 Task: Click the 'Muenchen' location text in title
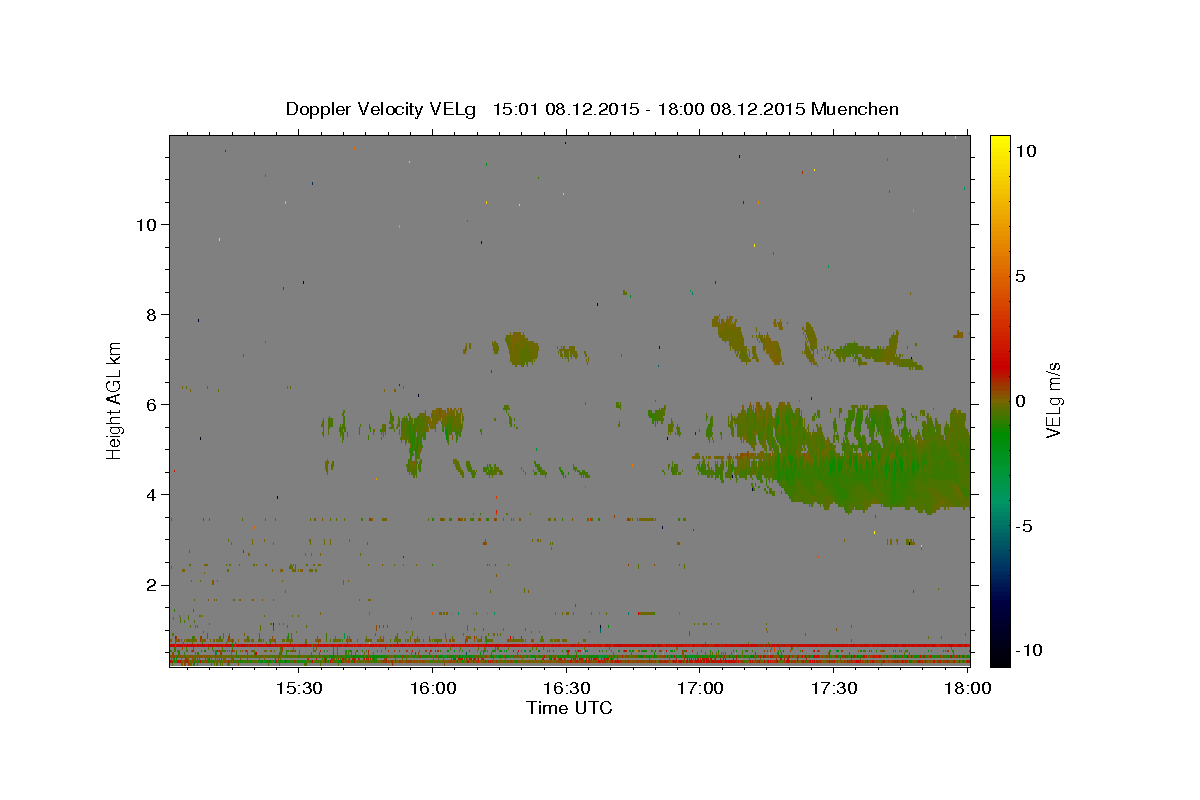[x=855, y=109]
